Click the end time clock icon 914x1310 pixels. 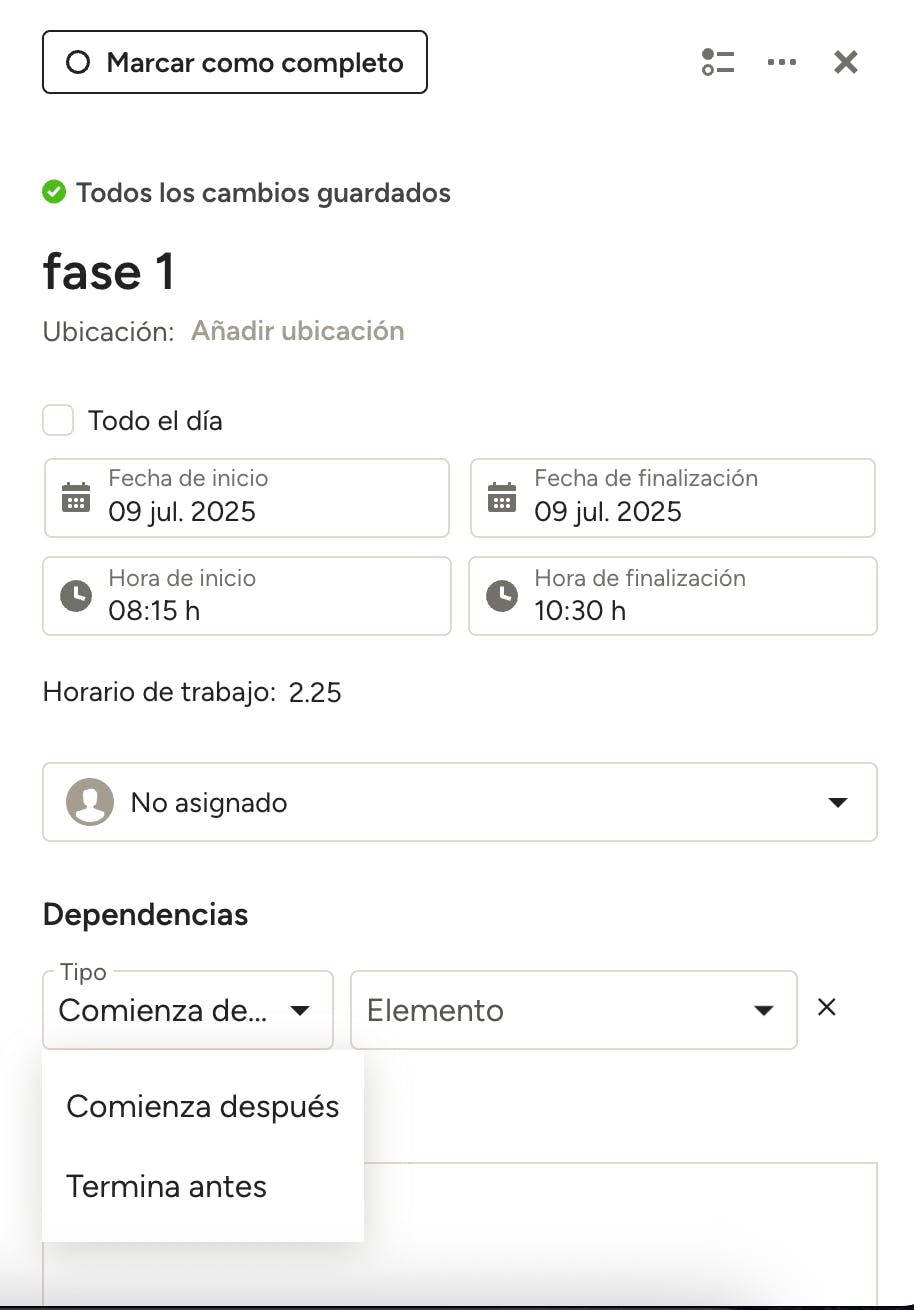pyautogui.click(x=502, y=596)
